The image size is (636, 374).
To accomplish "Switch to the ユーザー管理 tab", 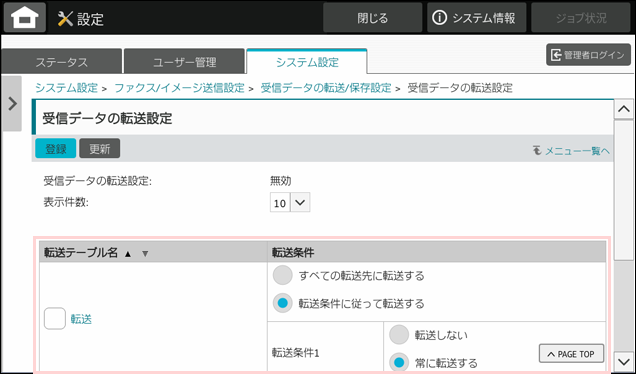I will coord(185,61).
